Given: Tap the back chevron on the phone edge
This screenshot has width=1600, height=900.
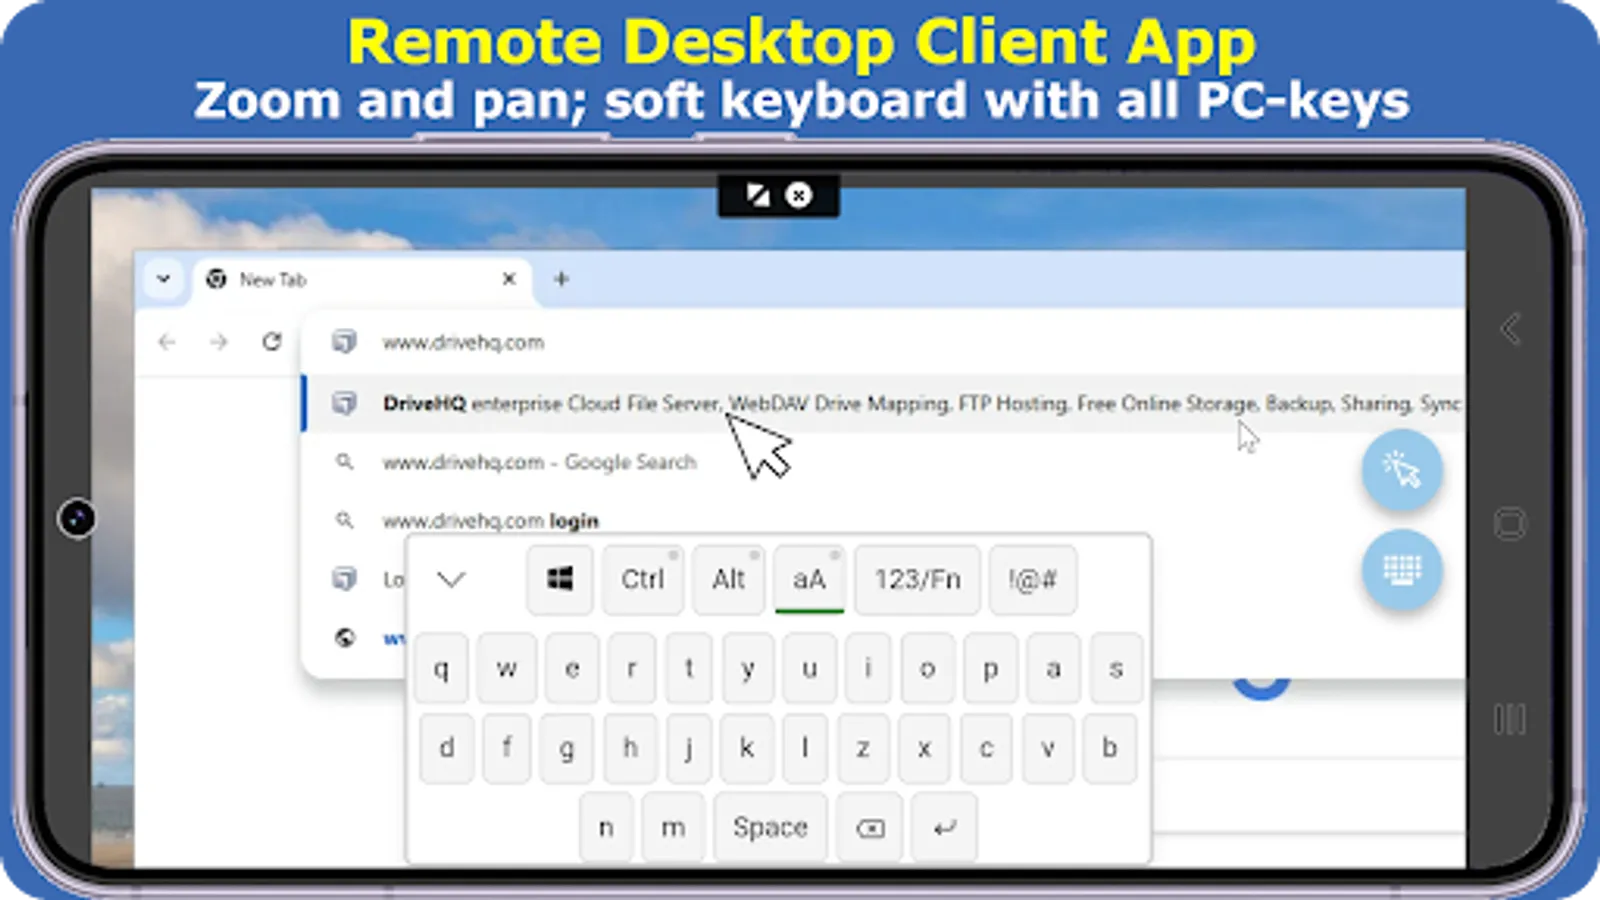Looking at the screenshot, I should pyautogui.click(x=1510, y=330).
